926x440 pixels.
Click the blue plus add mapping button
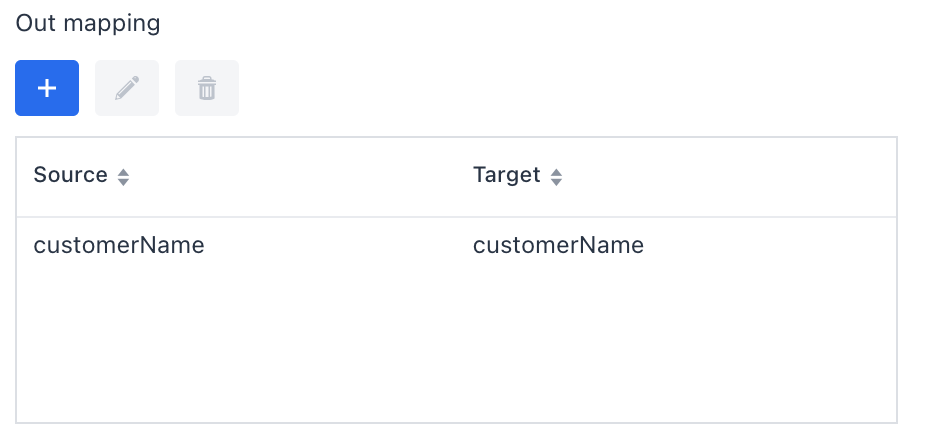point(47,88)
